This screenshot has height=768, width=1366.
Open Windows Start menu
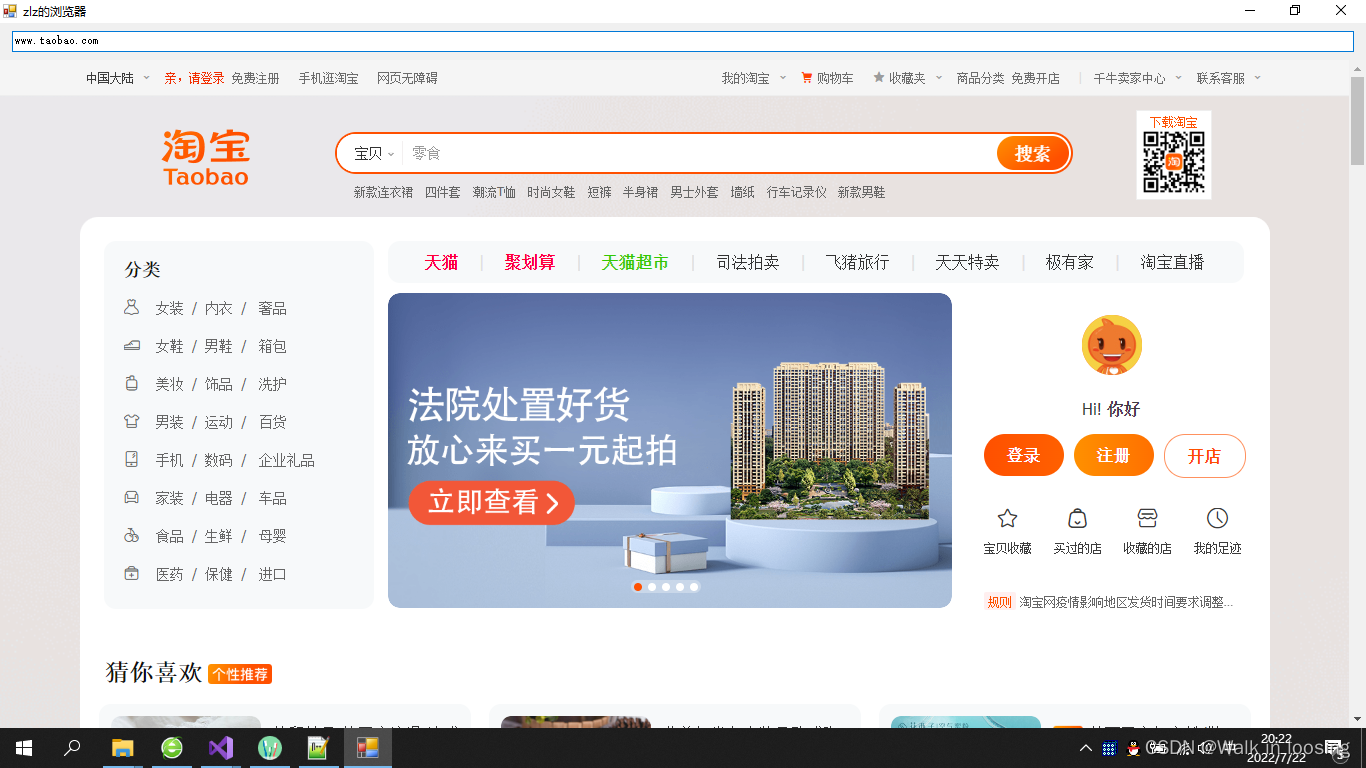pyautogui.click(x=24, y=748)
